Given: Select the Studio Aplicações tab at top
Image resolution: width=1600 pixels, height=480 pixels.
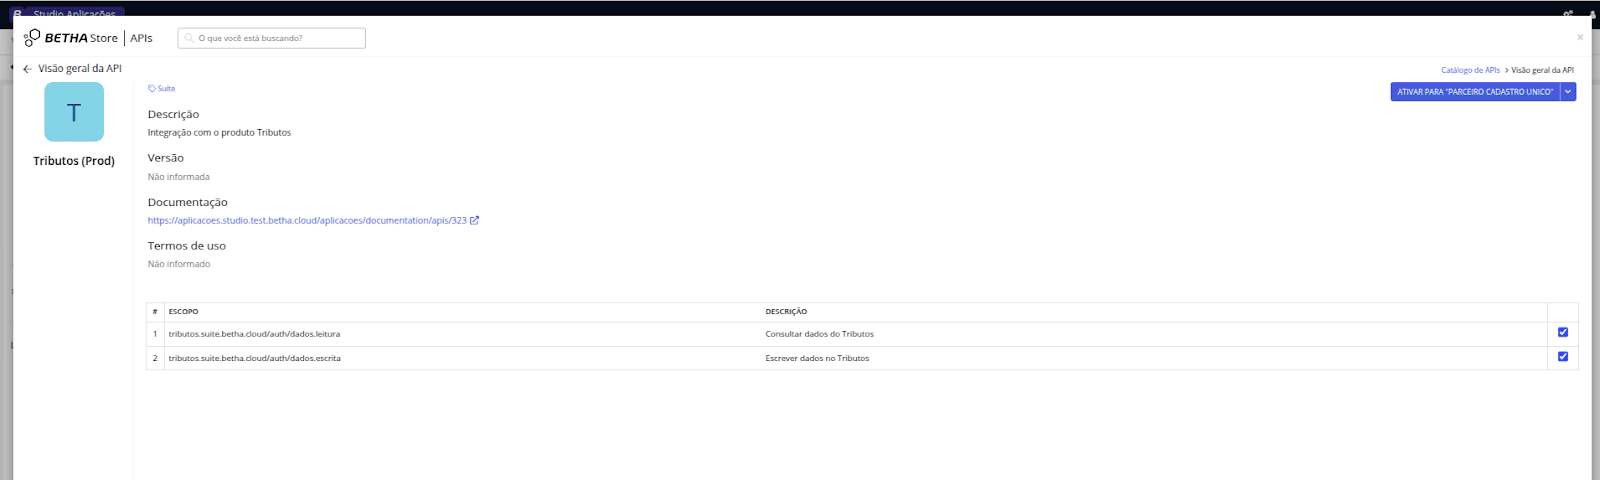Looking at the screenshot, I should pos(70,14).
